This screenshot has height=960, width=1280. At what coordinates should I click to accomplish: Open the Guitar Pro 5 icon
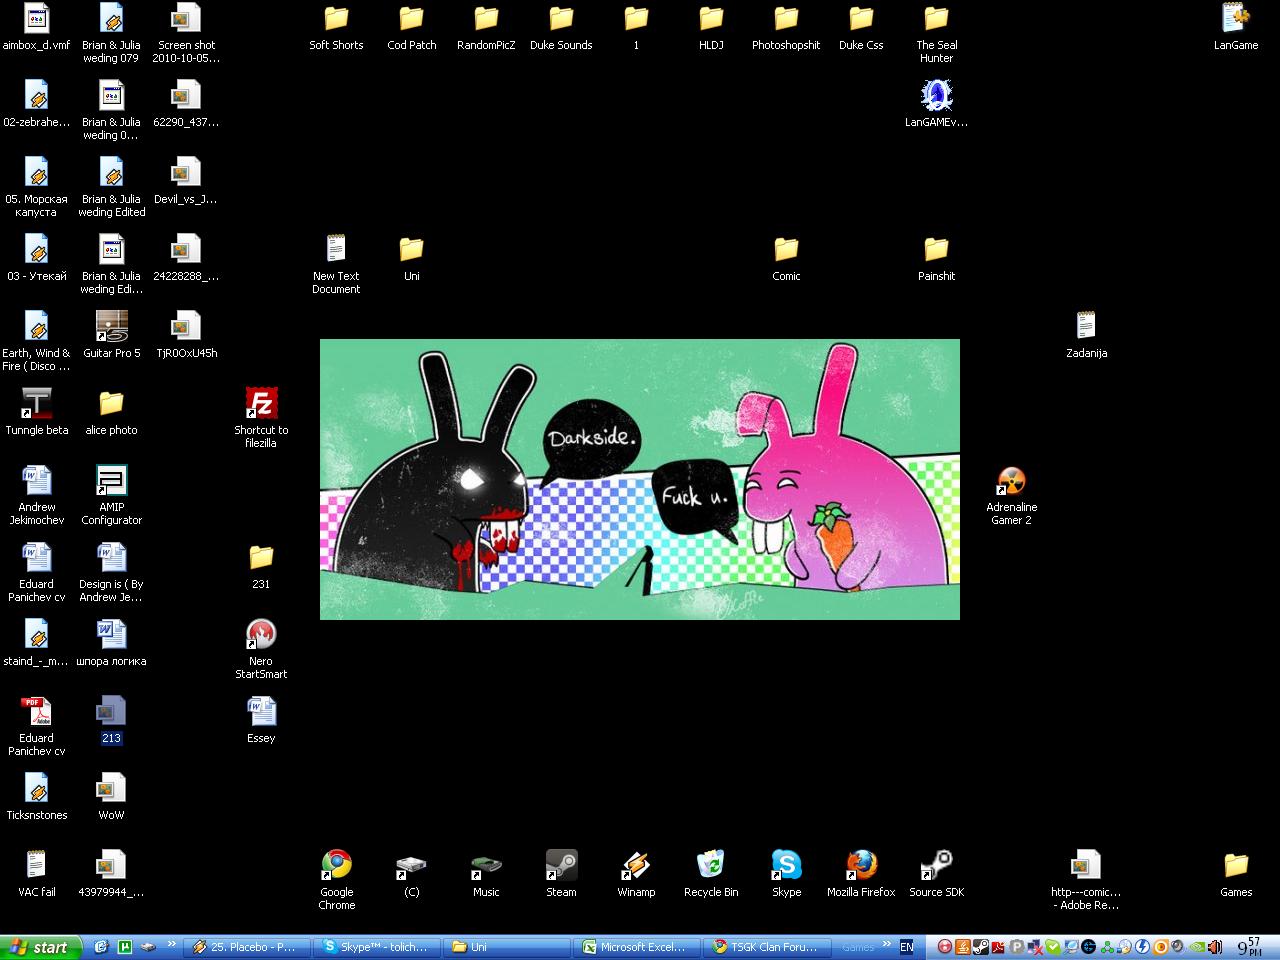(111, 327)
